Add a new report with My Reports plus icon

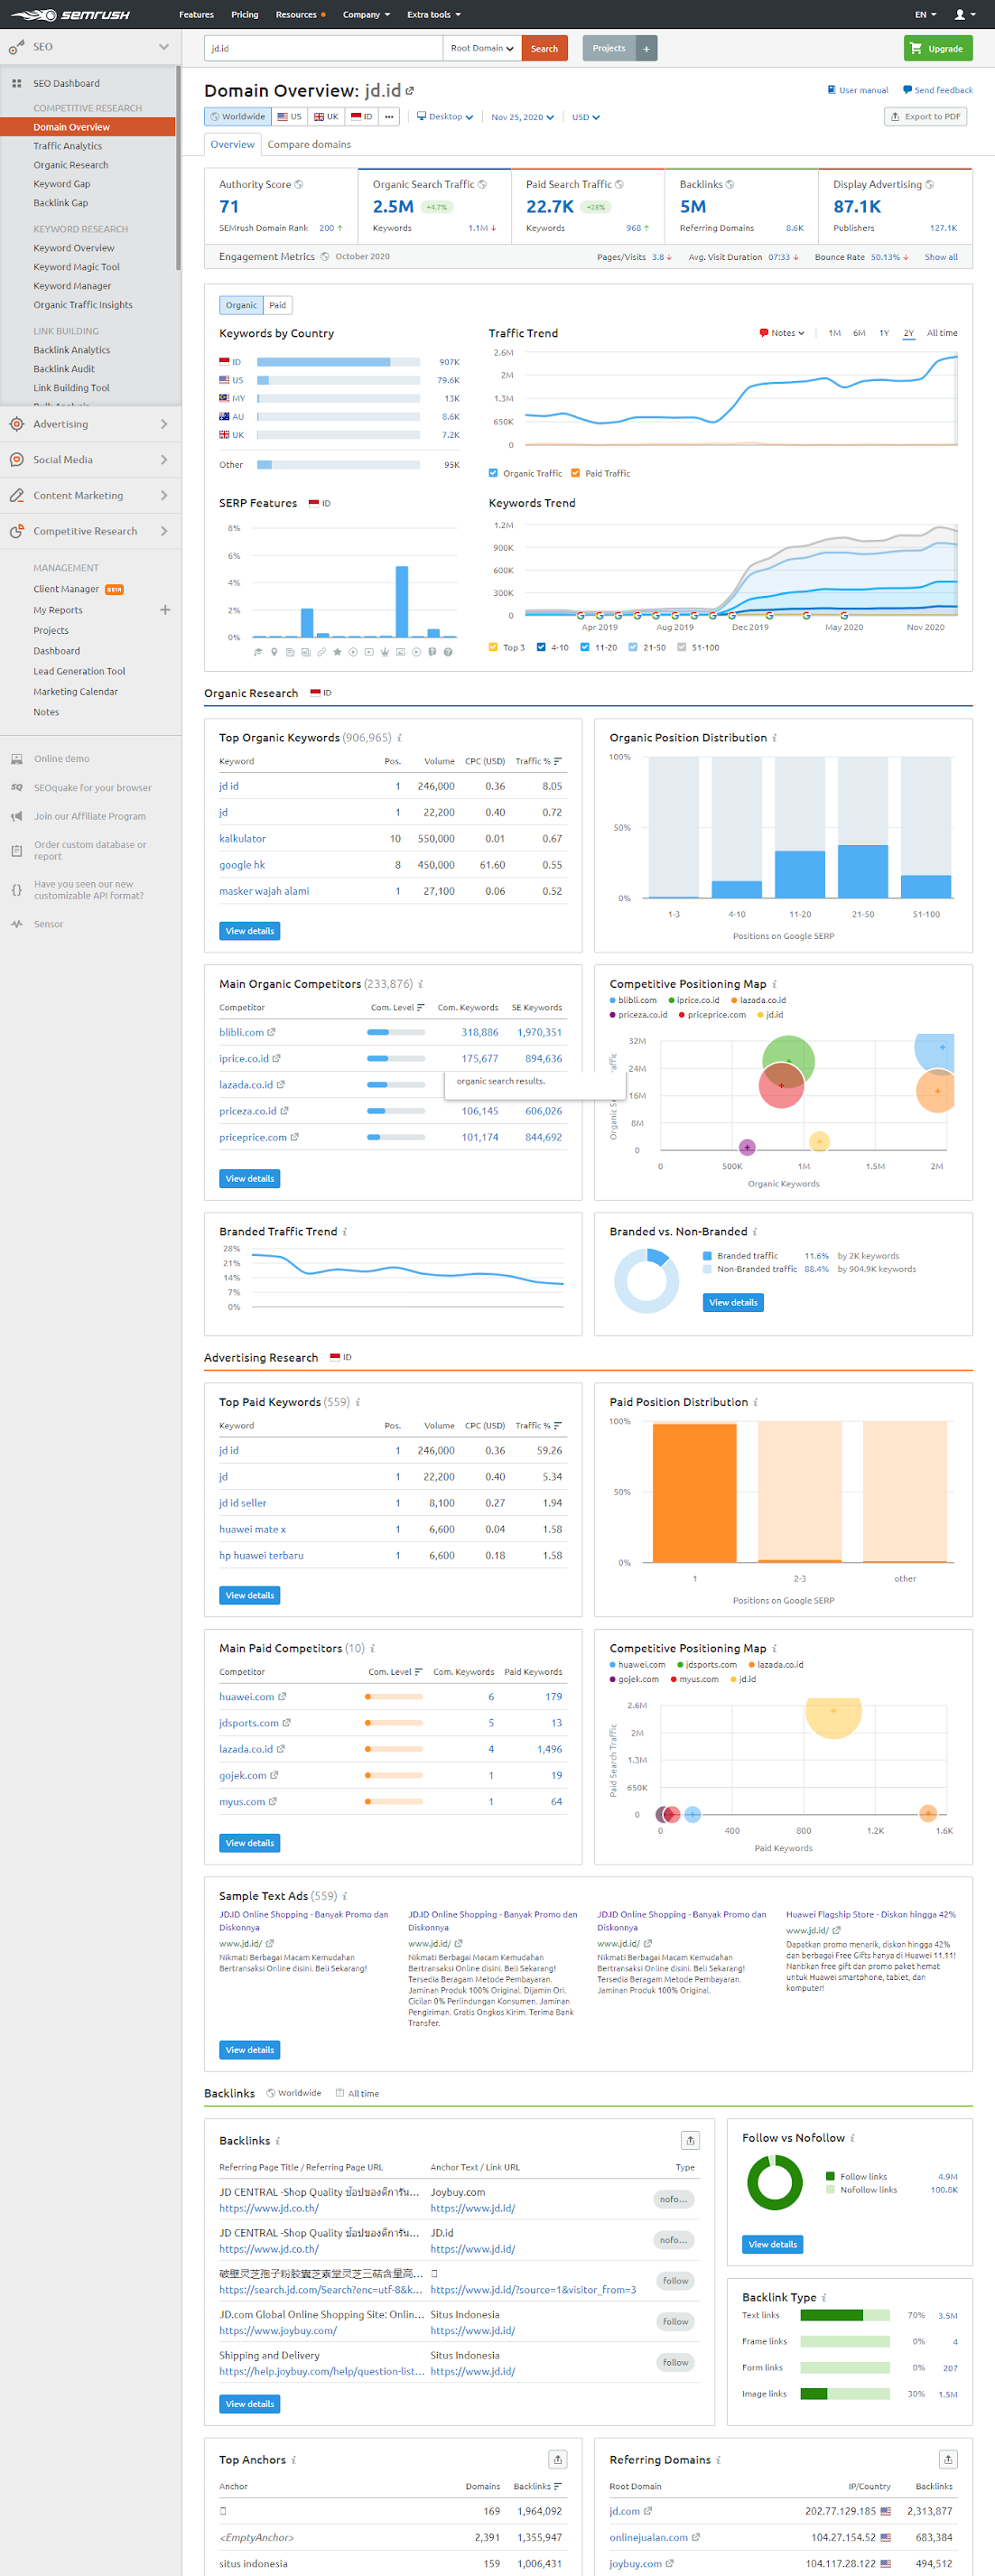pyautogui.click(x=165, y=610)
